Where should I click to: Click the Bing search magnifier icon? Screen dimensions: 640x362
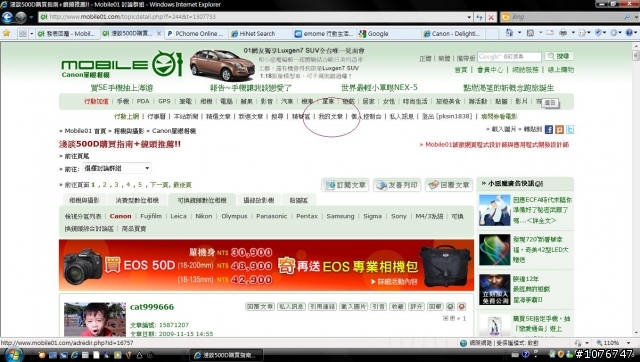(627, 17)
